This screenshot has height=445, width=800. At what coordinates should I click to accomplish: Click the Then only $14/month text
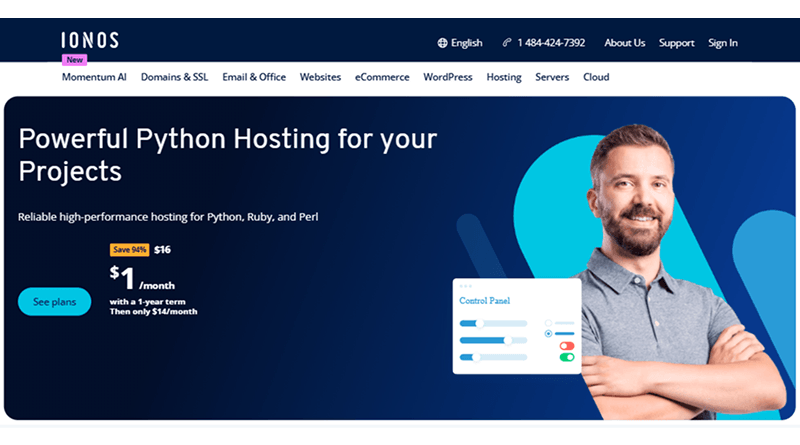[153, 311]
